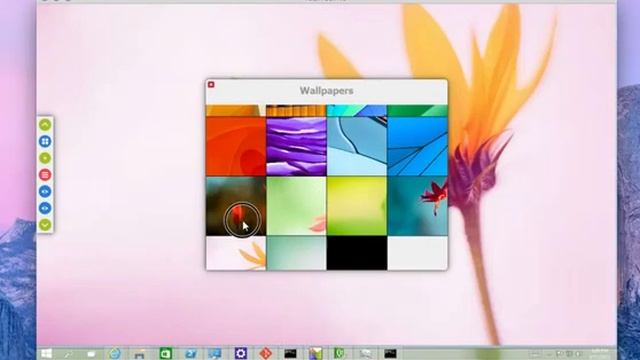Click the green up-chevron button in side toolbar
640x360 pixels.
click(x=45, y=124)
